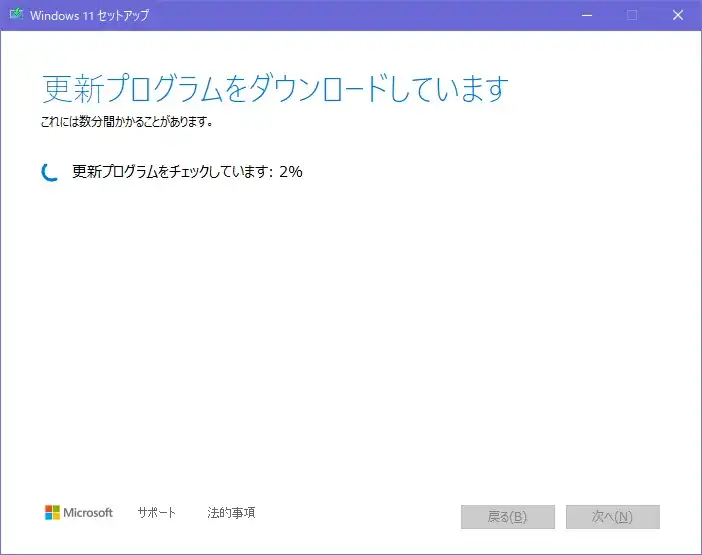Screen dimensions: 702x555
Task: Click the 更新プログラムをダウンロードしています heading
Action: coord(275,89)
